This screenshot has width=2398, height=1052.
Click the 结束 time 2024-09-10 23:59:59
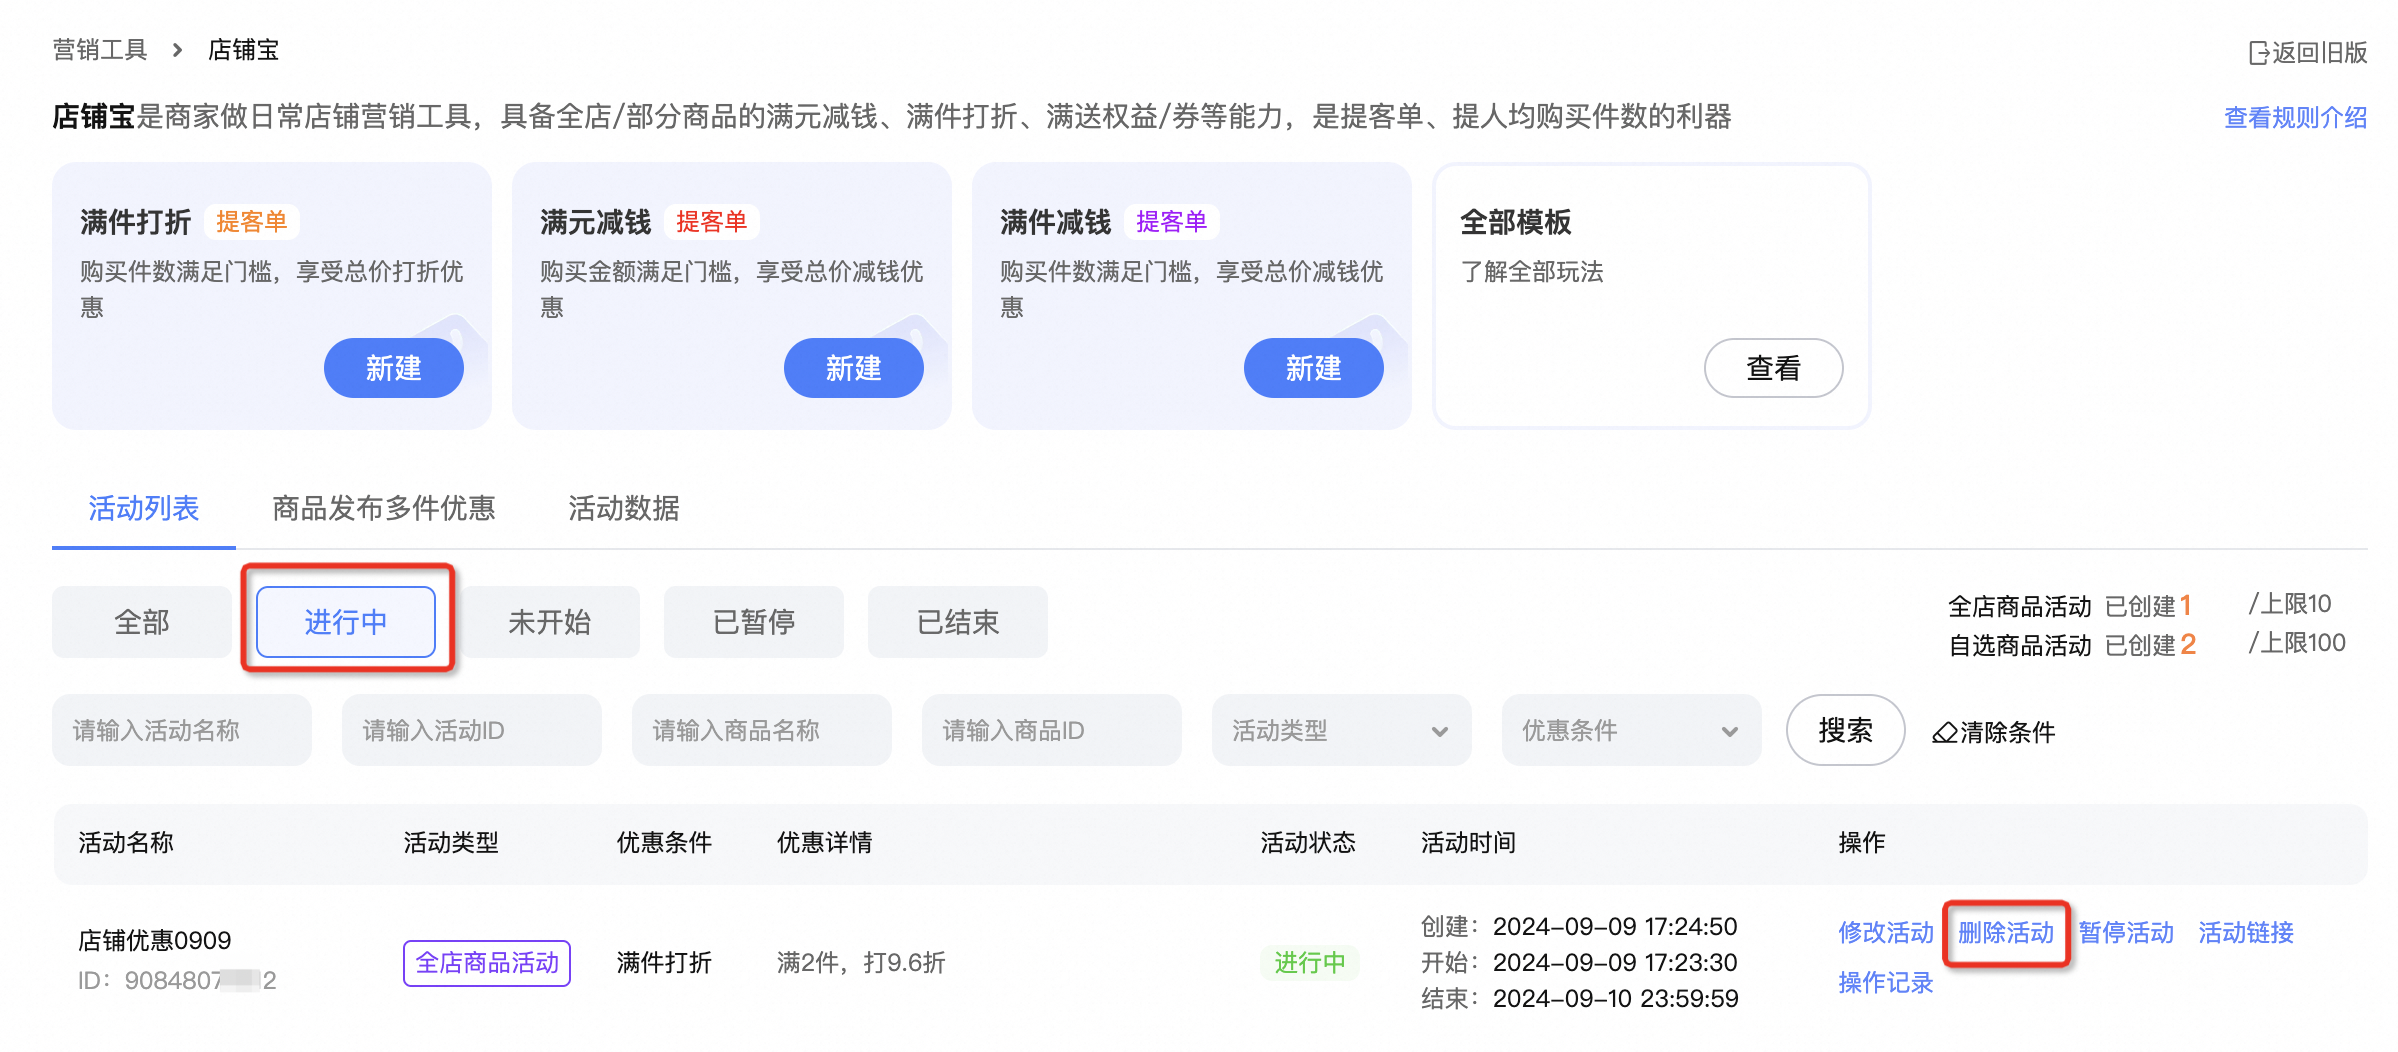[1616, 998]
